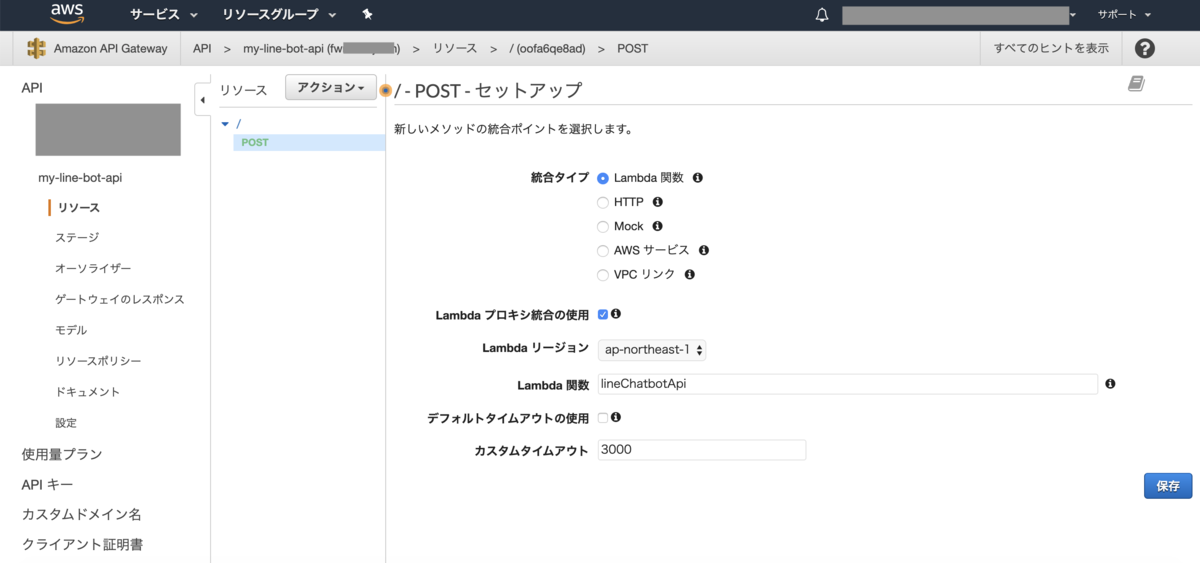This screenshot has width=1200, height=563.
Task: Open クライアント証明書 in the sidebar
Action: tap(82, 545)
